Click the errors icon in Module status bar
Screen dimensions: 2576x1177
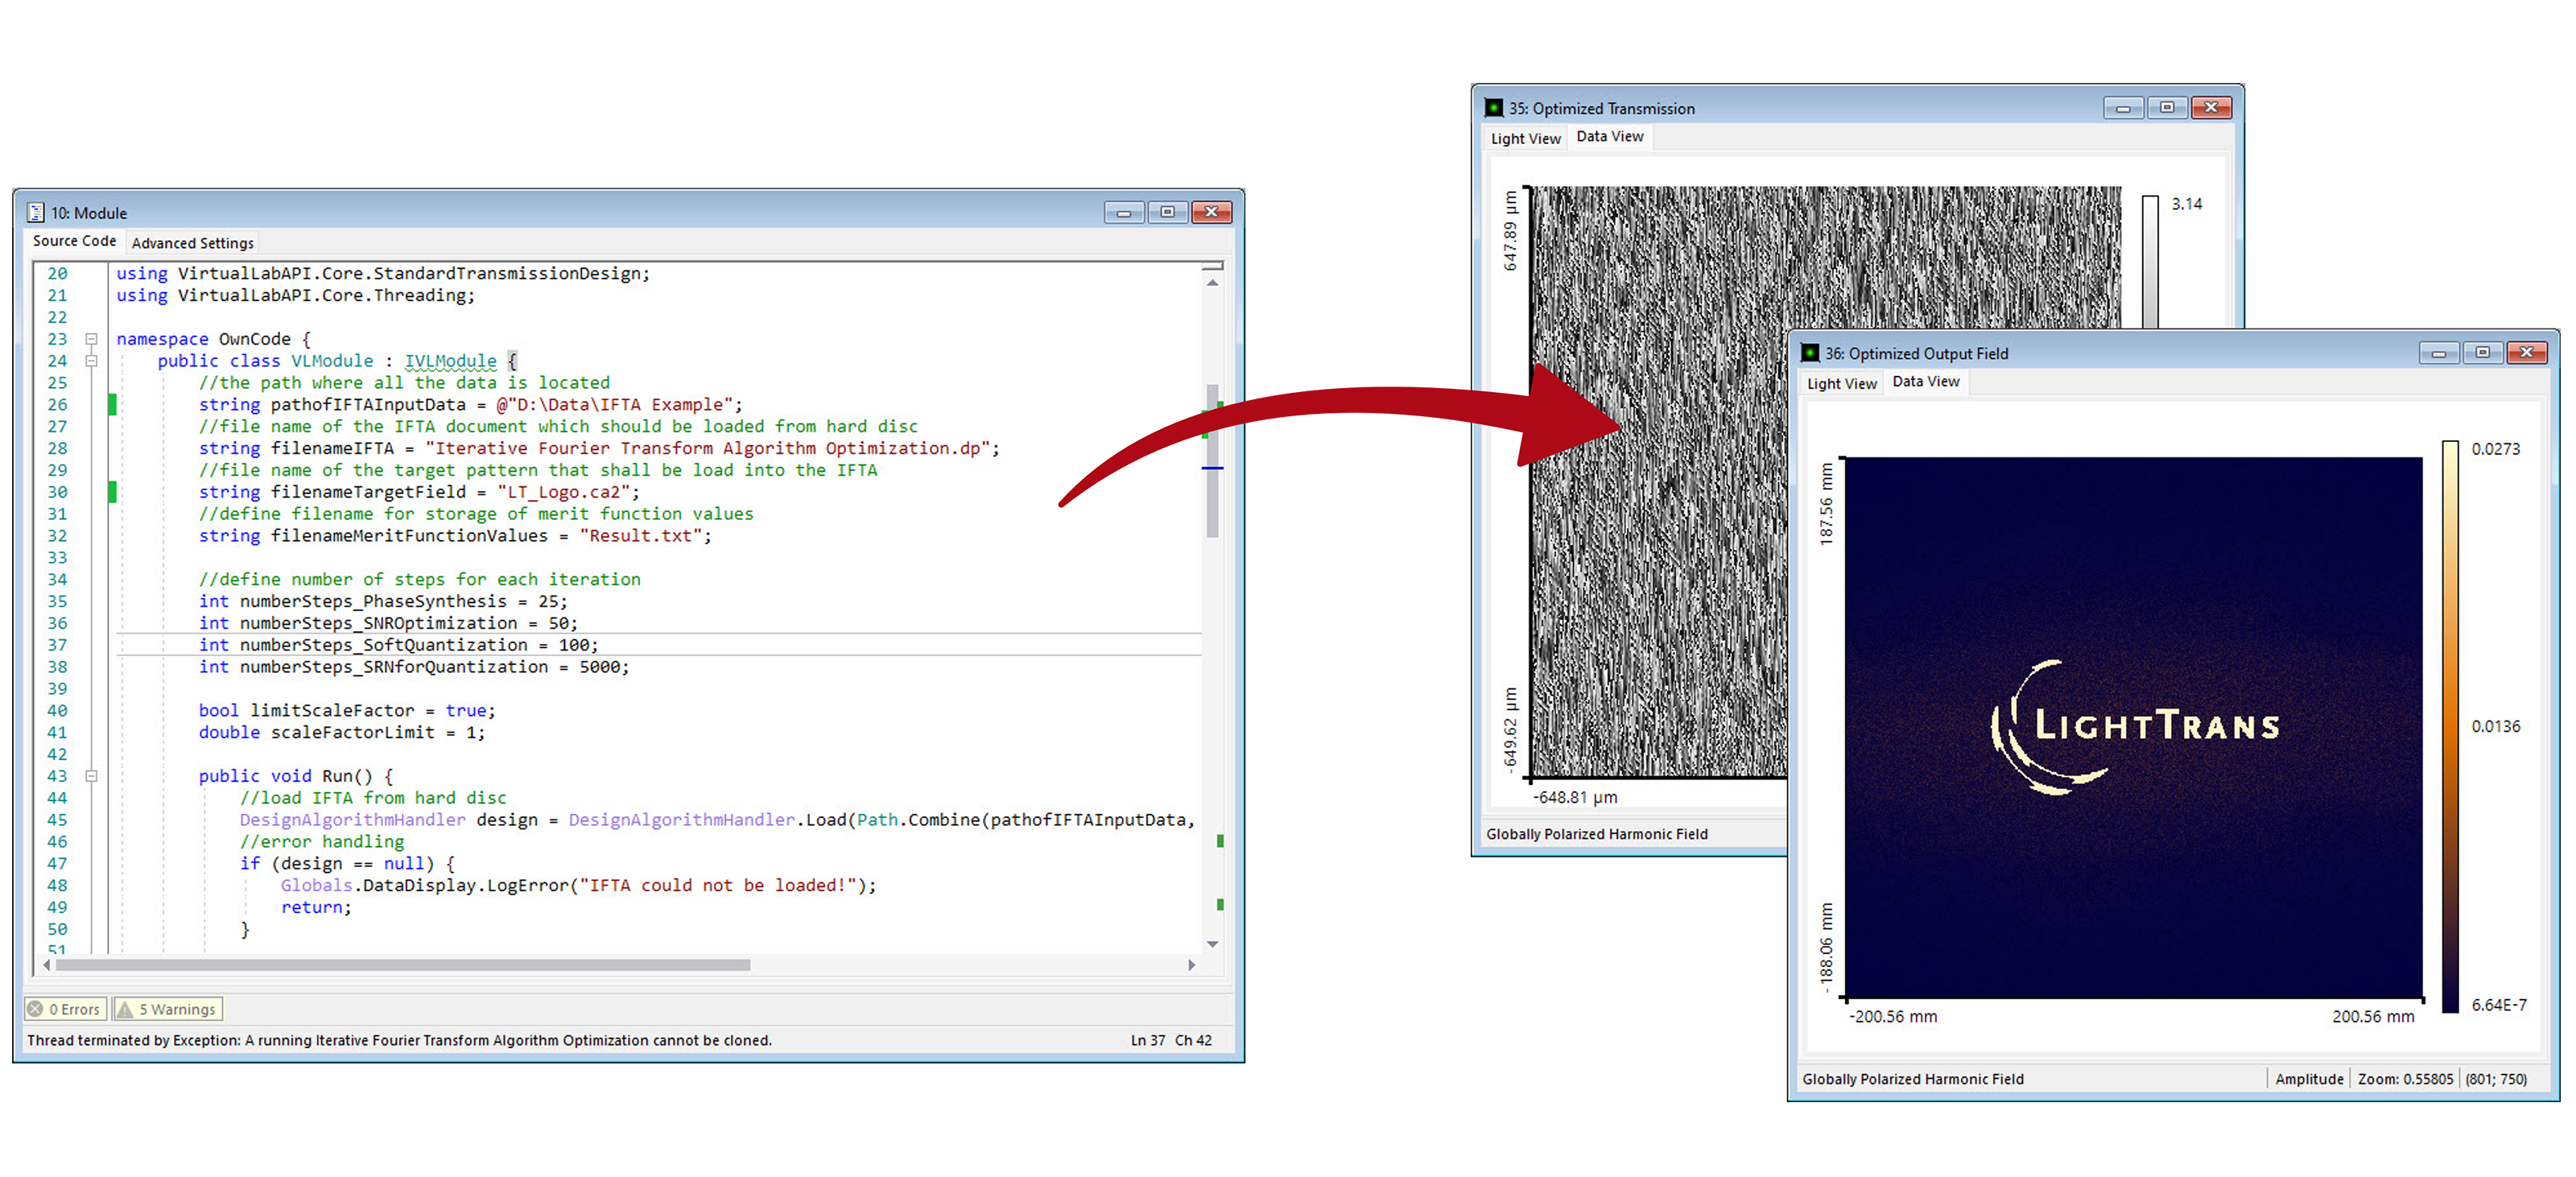35,1009
